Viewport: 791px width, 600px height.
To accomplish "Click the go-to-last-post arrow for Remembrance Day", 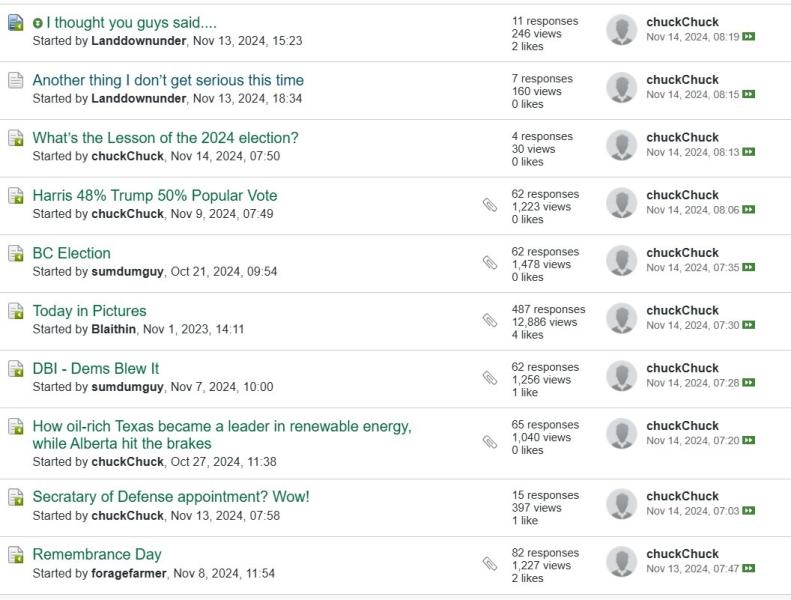I will pos(749,569).
